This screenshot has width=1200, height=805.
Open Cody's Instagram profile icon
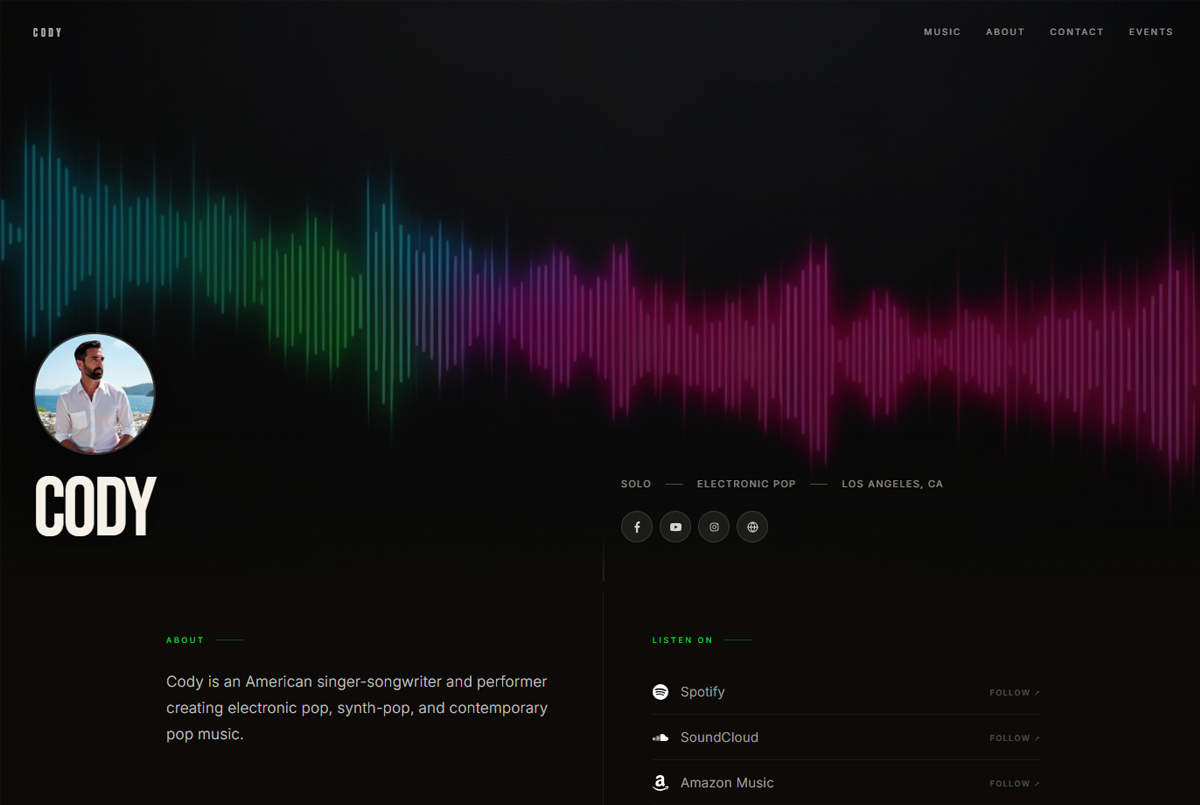(714, 527)
